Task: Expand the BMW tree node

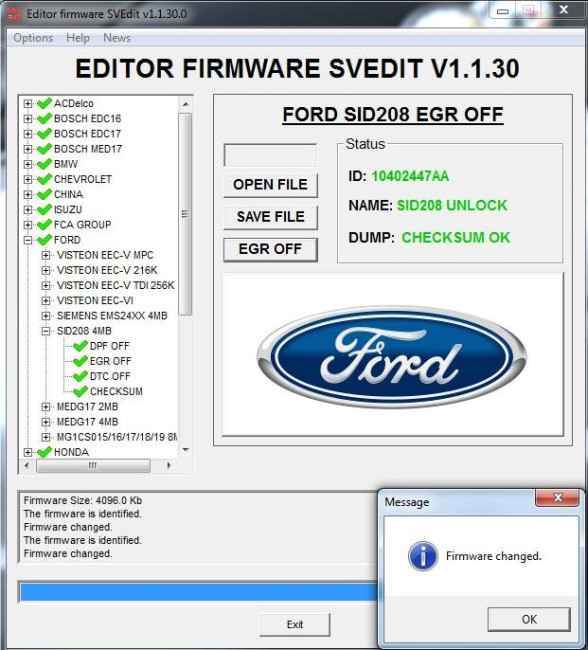Action: 28,164
